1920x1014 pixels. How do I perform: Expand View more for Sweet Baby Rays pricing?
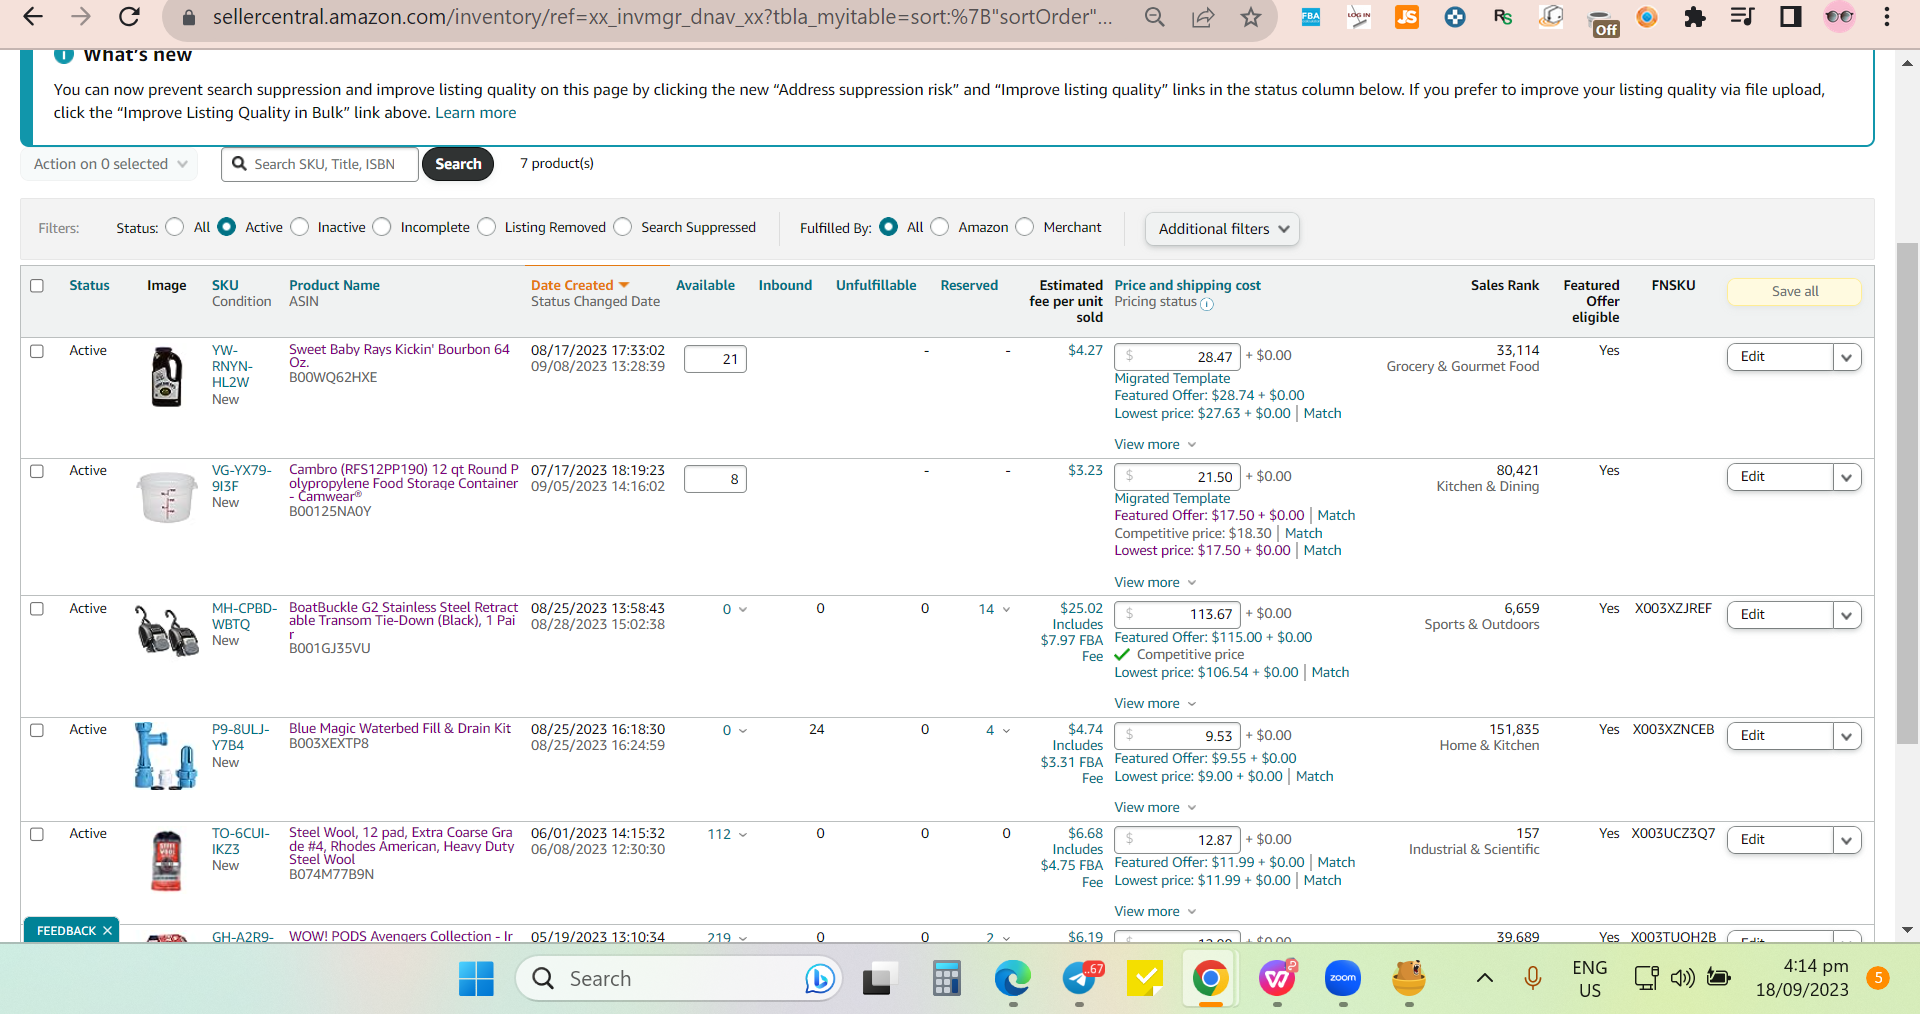point(1155,444)
